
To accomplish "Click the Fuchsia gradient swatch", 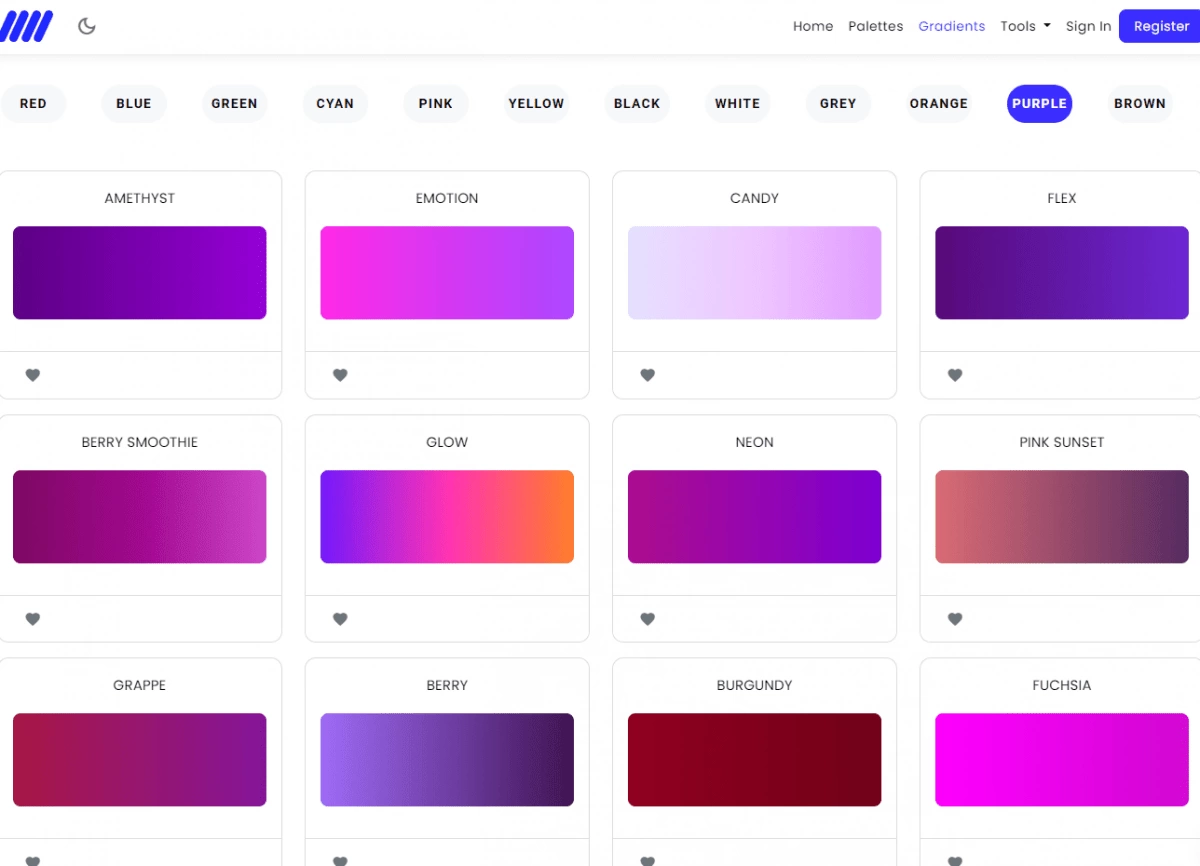I will (1061, 759).
